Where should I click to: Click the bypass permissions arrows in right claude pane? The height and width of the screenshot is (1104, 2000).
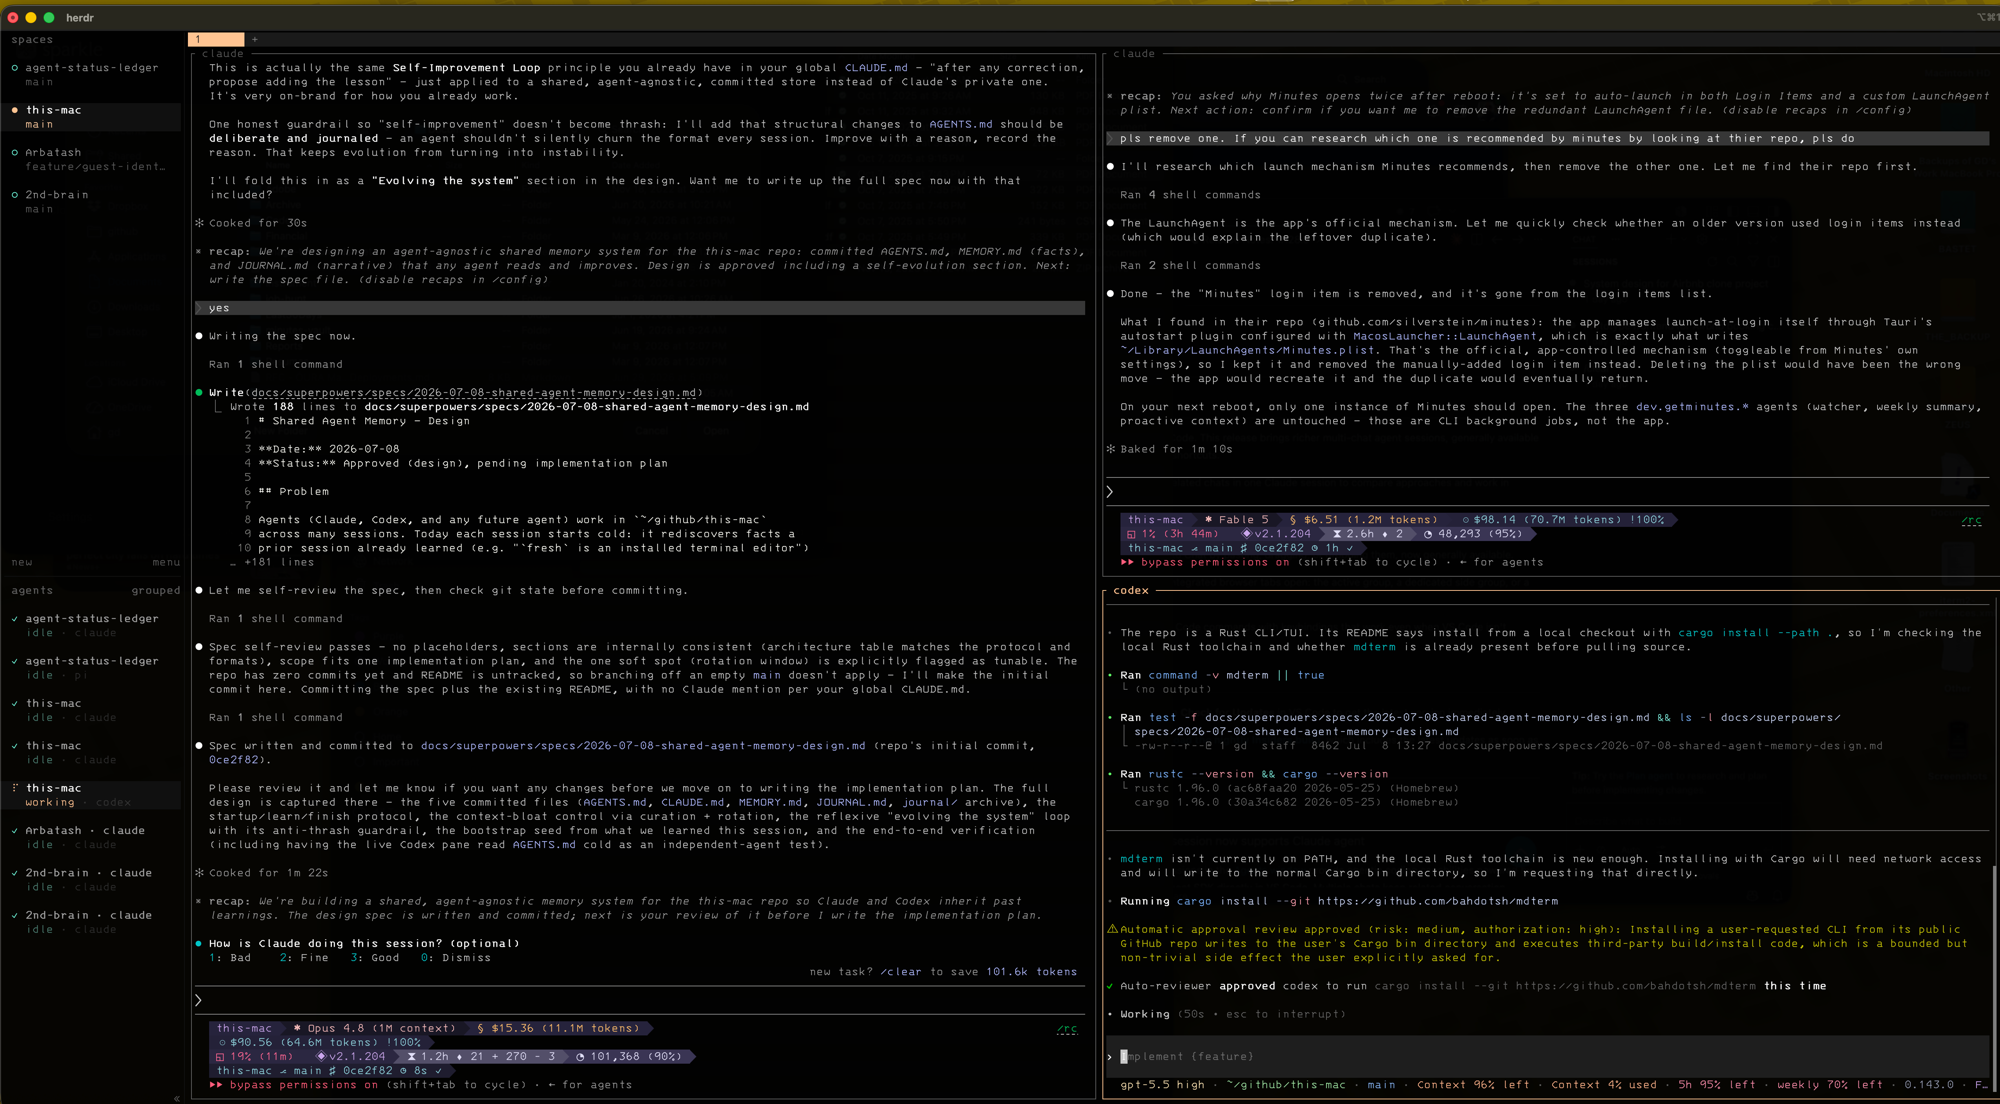[x=1127, y=562]
